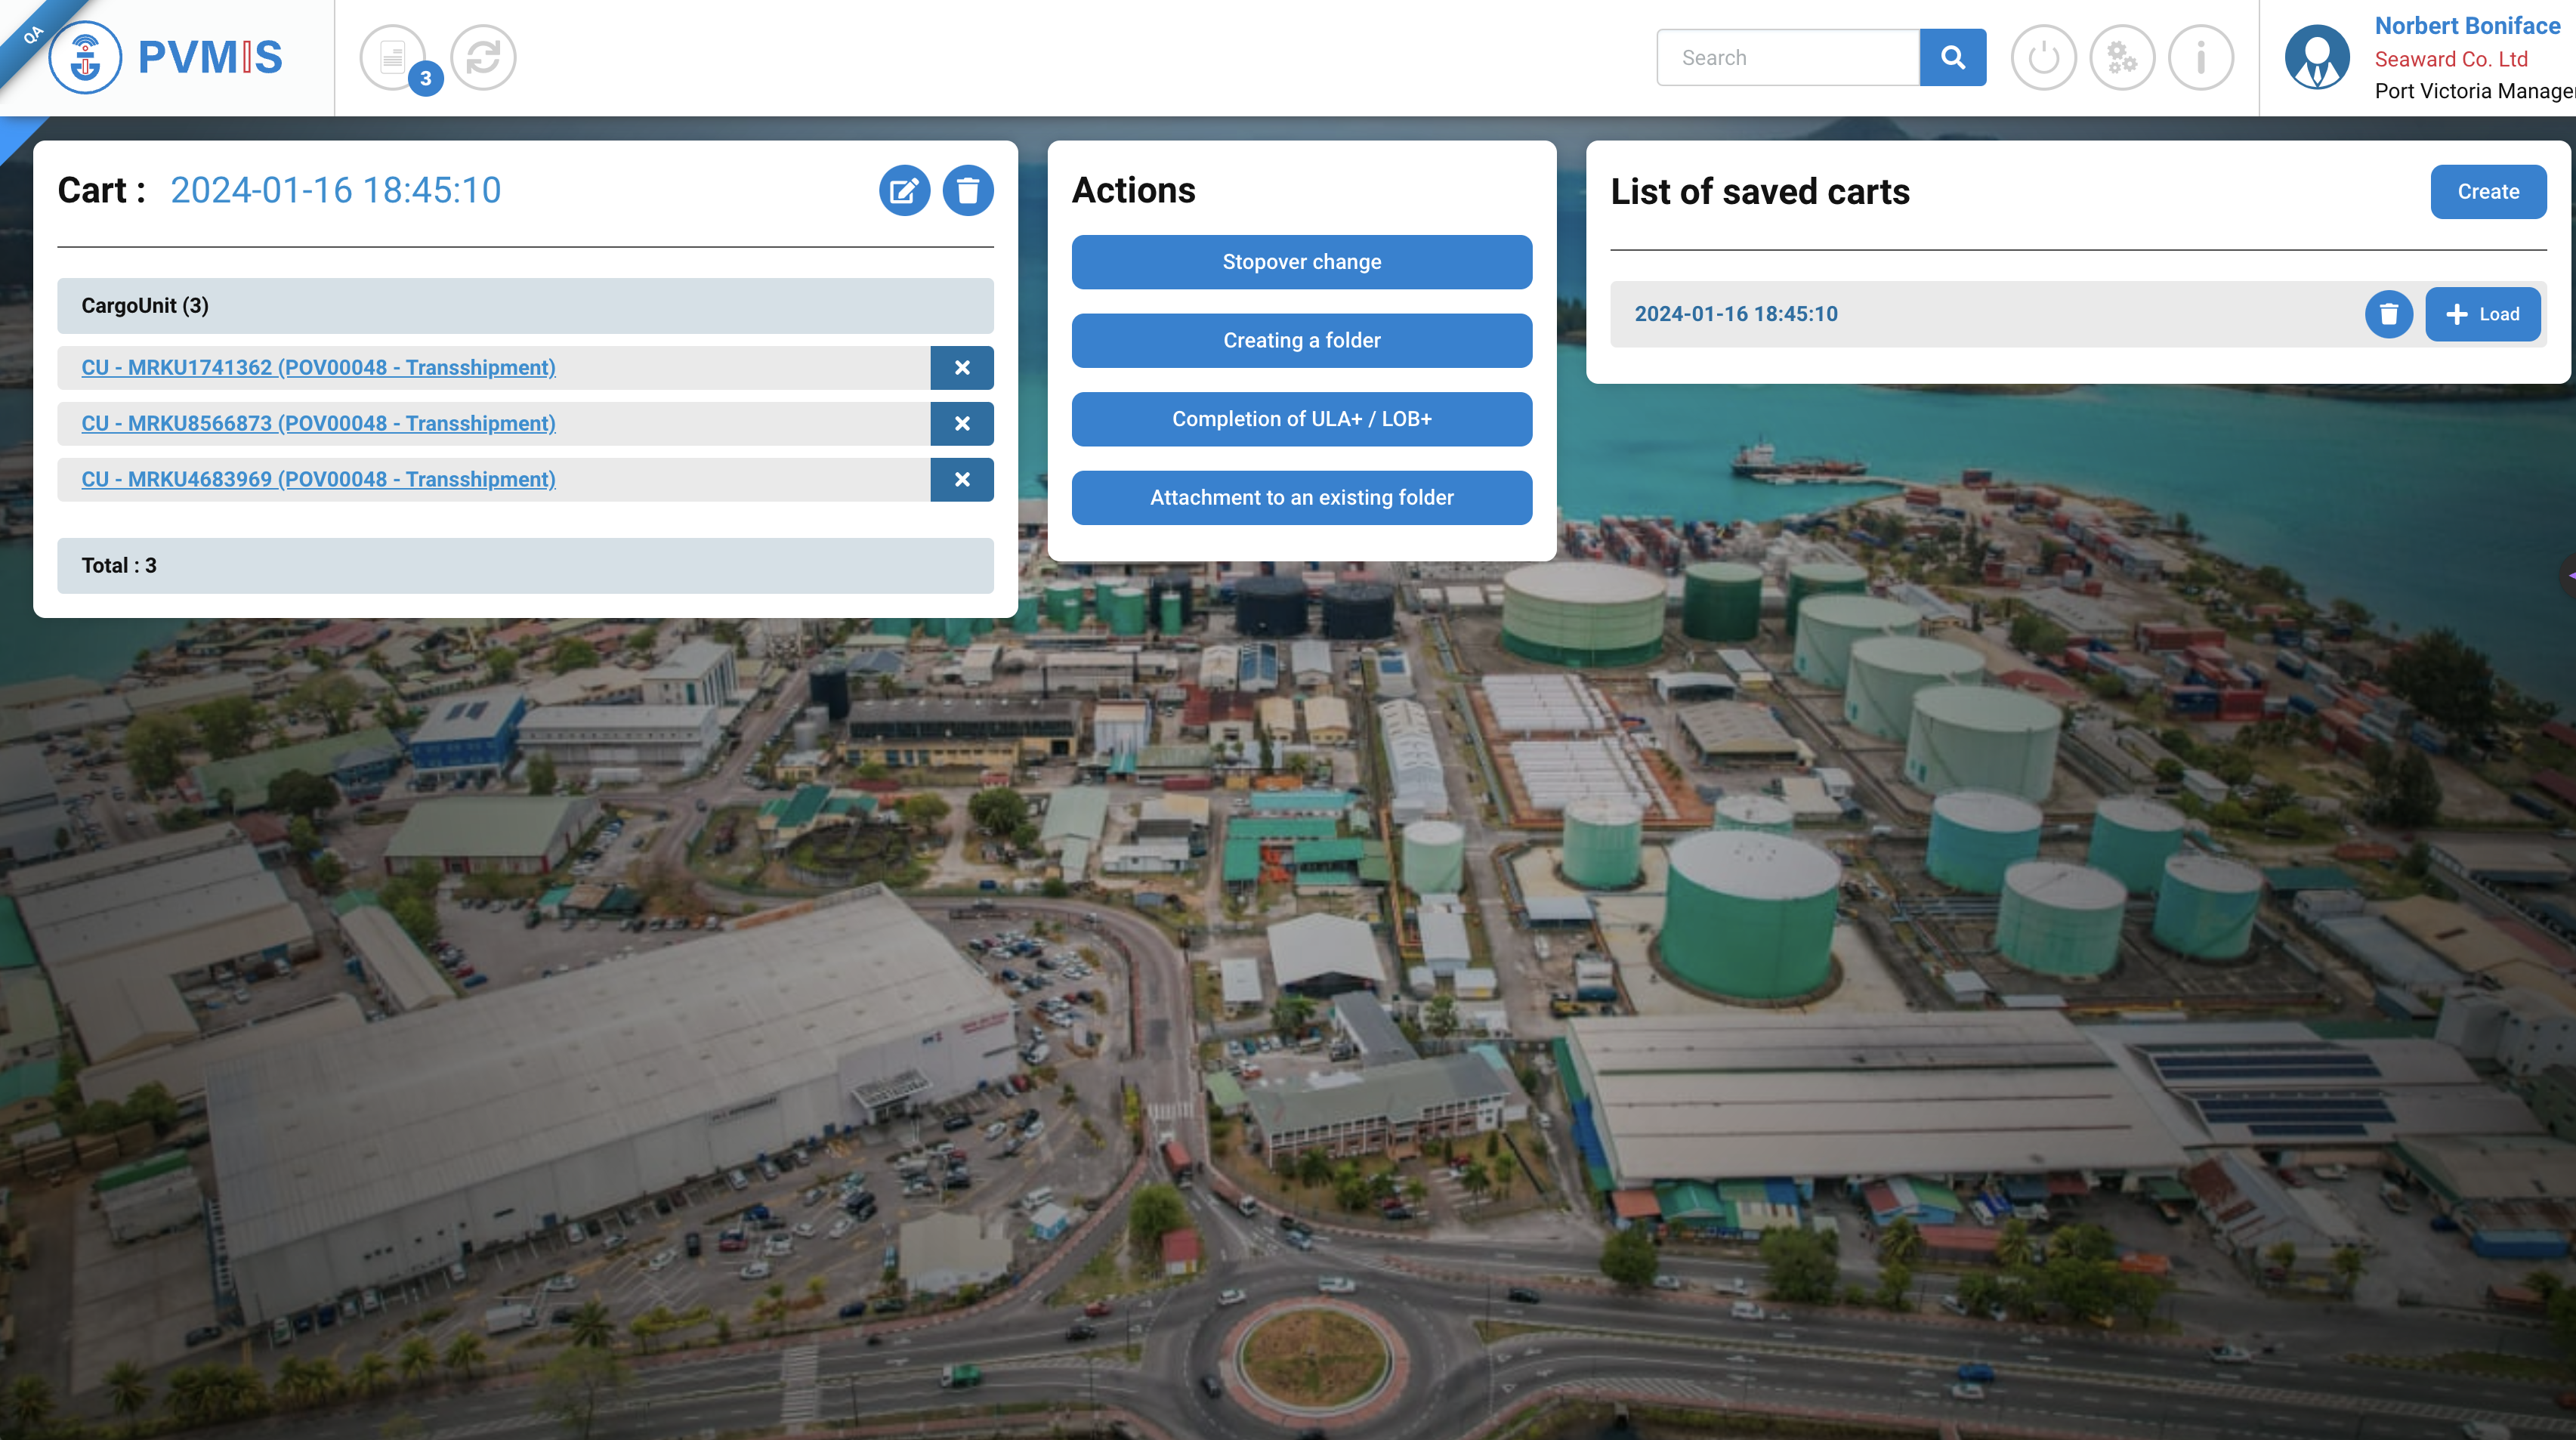
Task: Remove MRKU1741362 from the cart
Action: click(961, 368)
